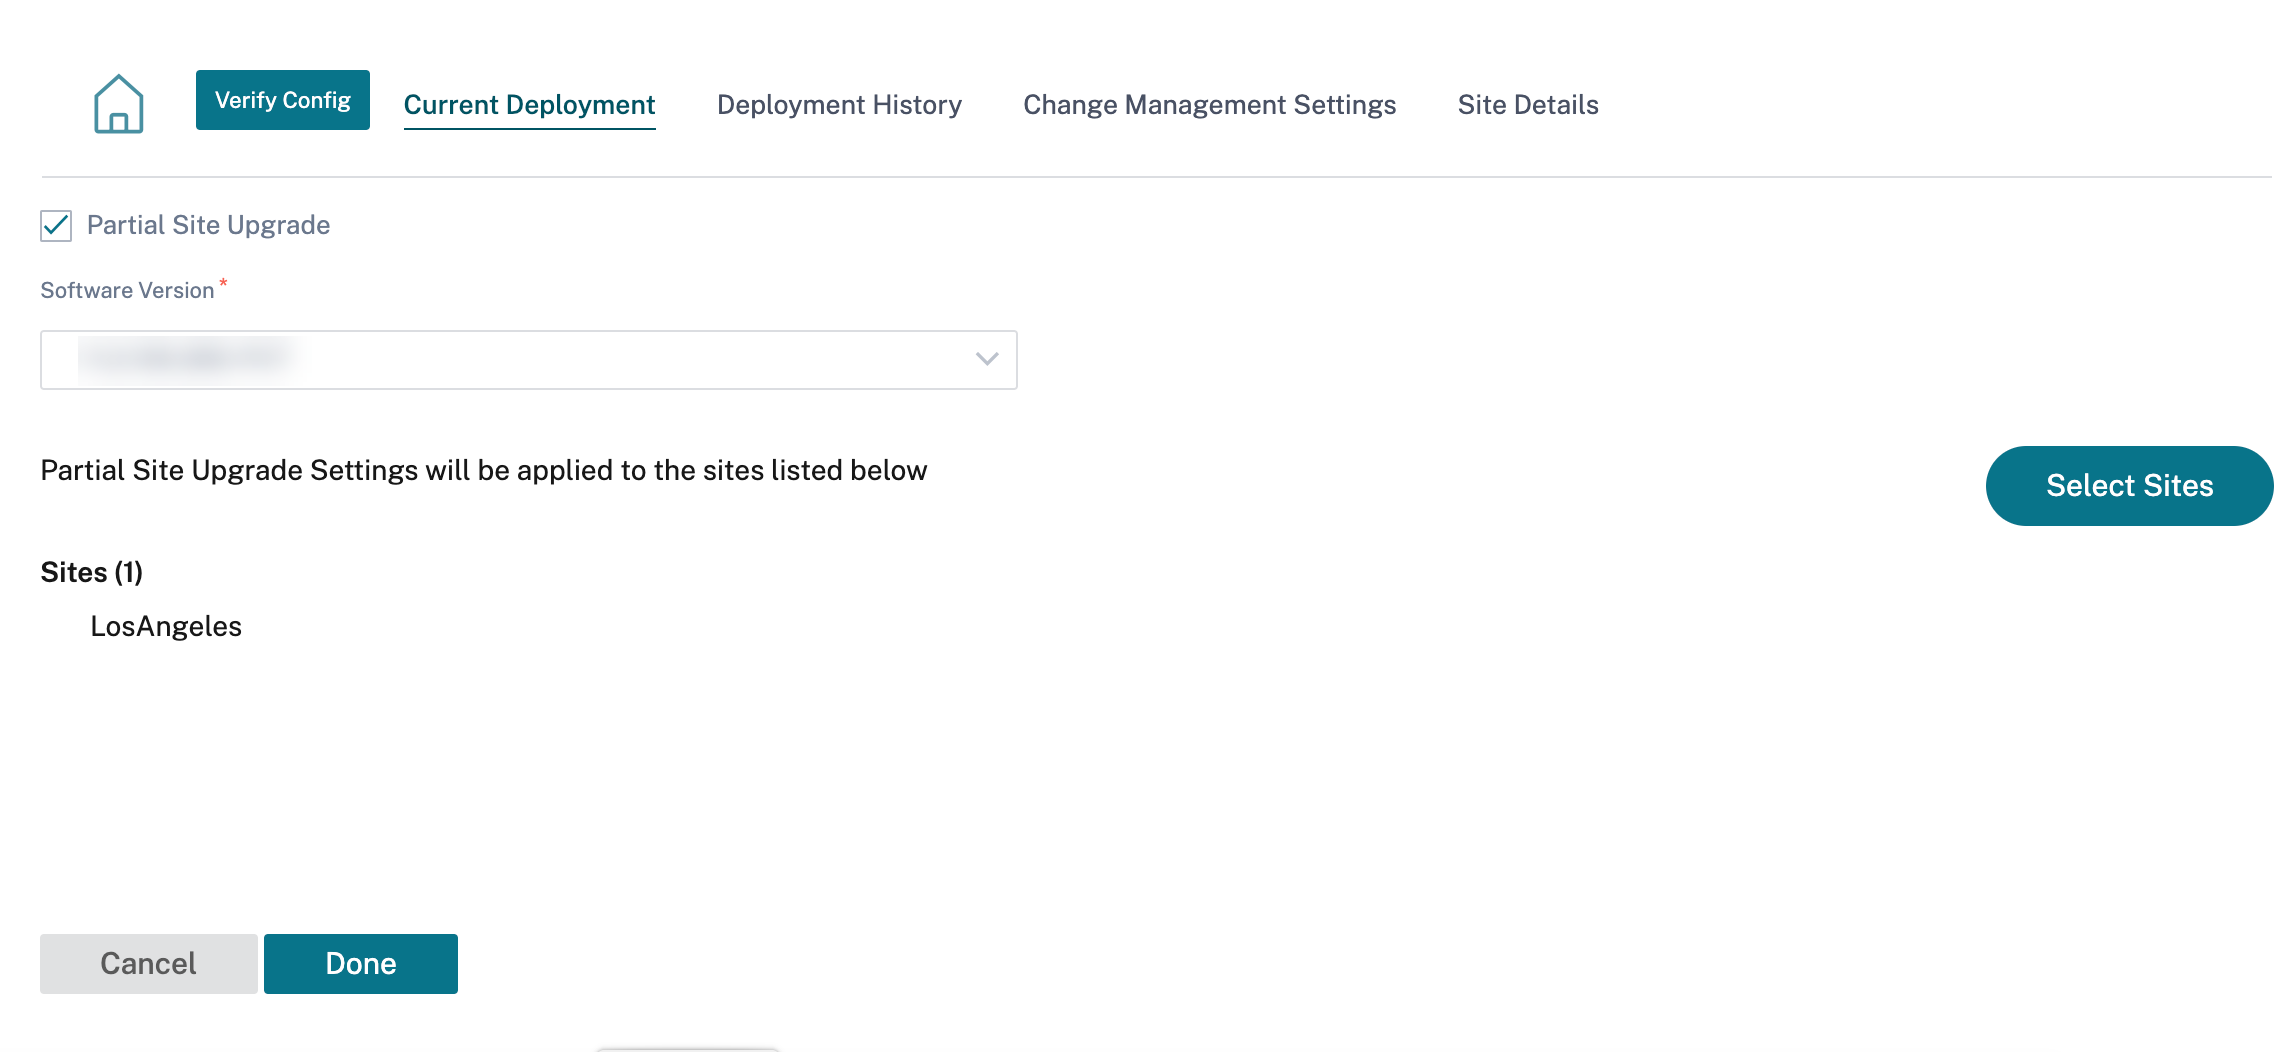The width and height of the screenshot is (2280, 1052).
Task: Open the Software Version combo box
Action: pyautogui.click(x=529, y=360)
